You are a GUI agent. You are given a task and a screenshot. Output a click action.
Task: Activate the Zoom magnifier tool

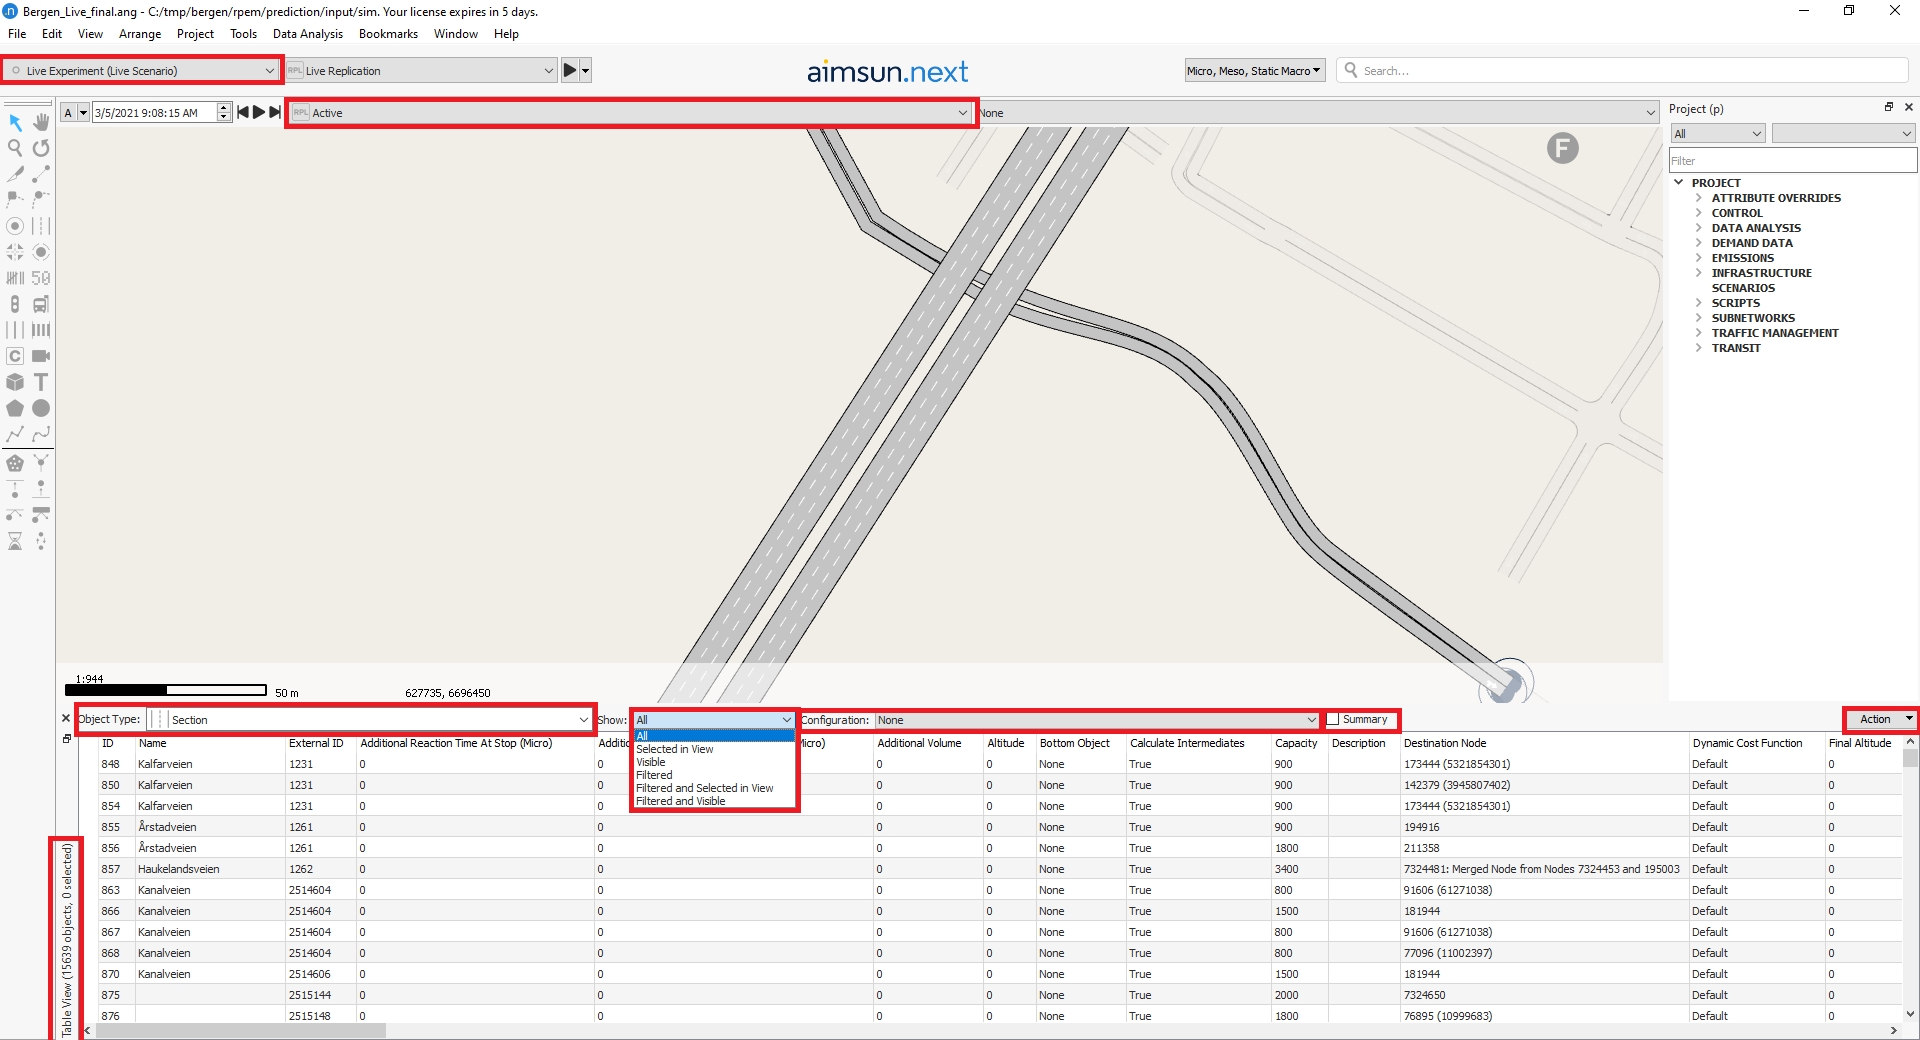point(15,148)
